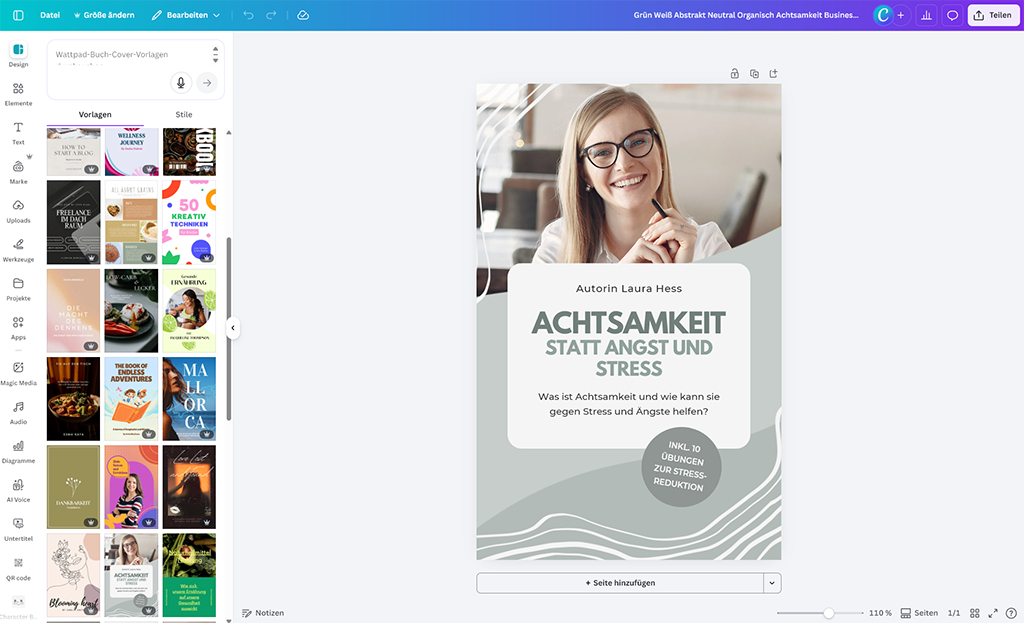Image resolution: width=1024 pixels, height=623 pixels.
Task: Open the Diagramme sidebar panel
Action: tap(18, 451)
